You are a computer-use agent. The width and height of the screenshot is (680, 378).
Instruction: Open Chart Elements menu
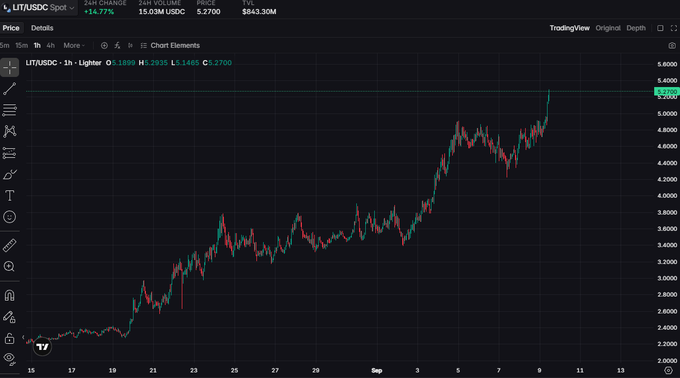click(x=170, y=46)
